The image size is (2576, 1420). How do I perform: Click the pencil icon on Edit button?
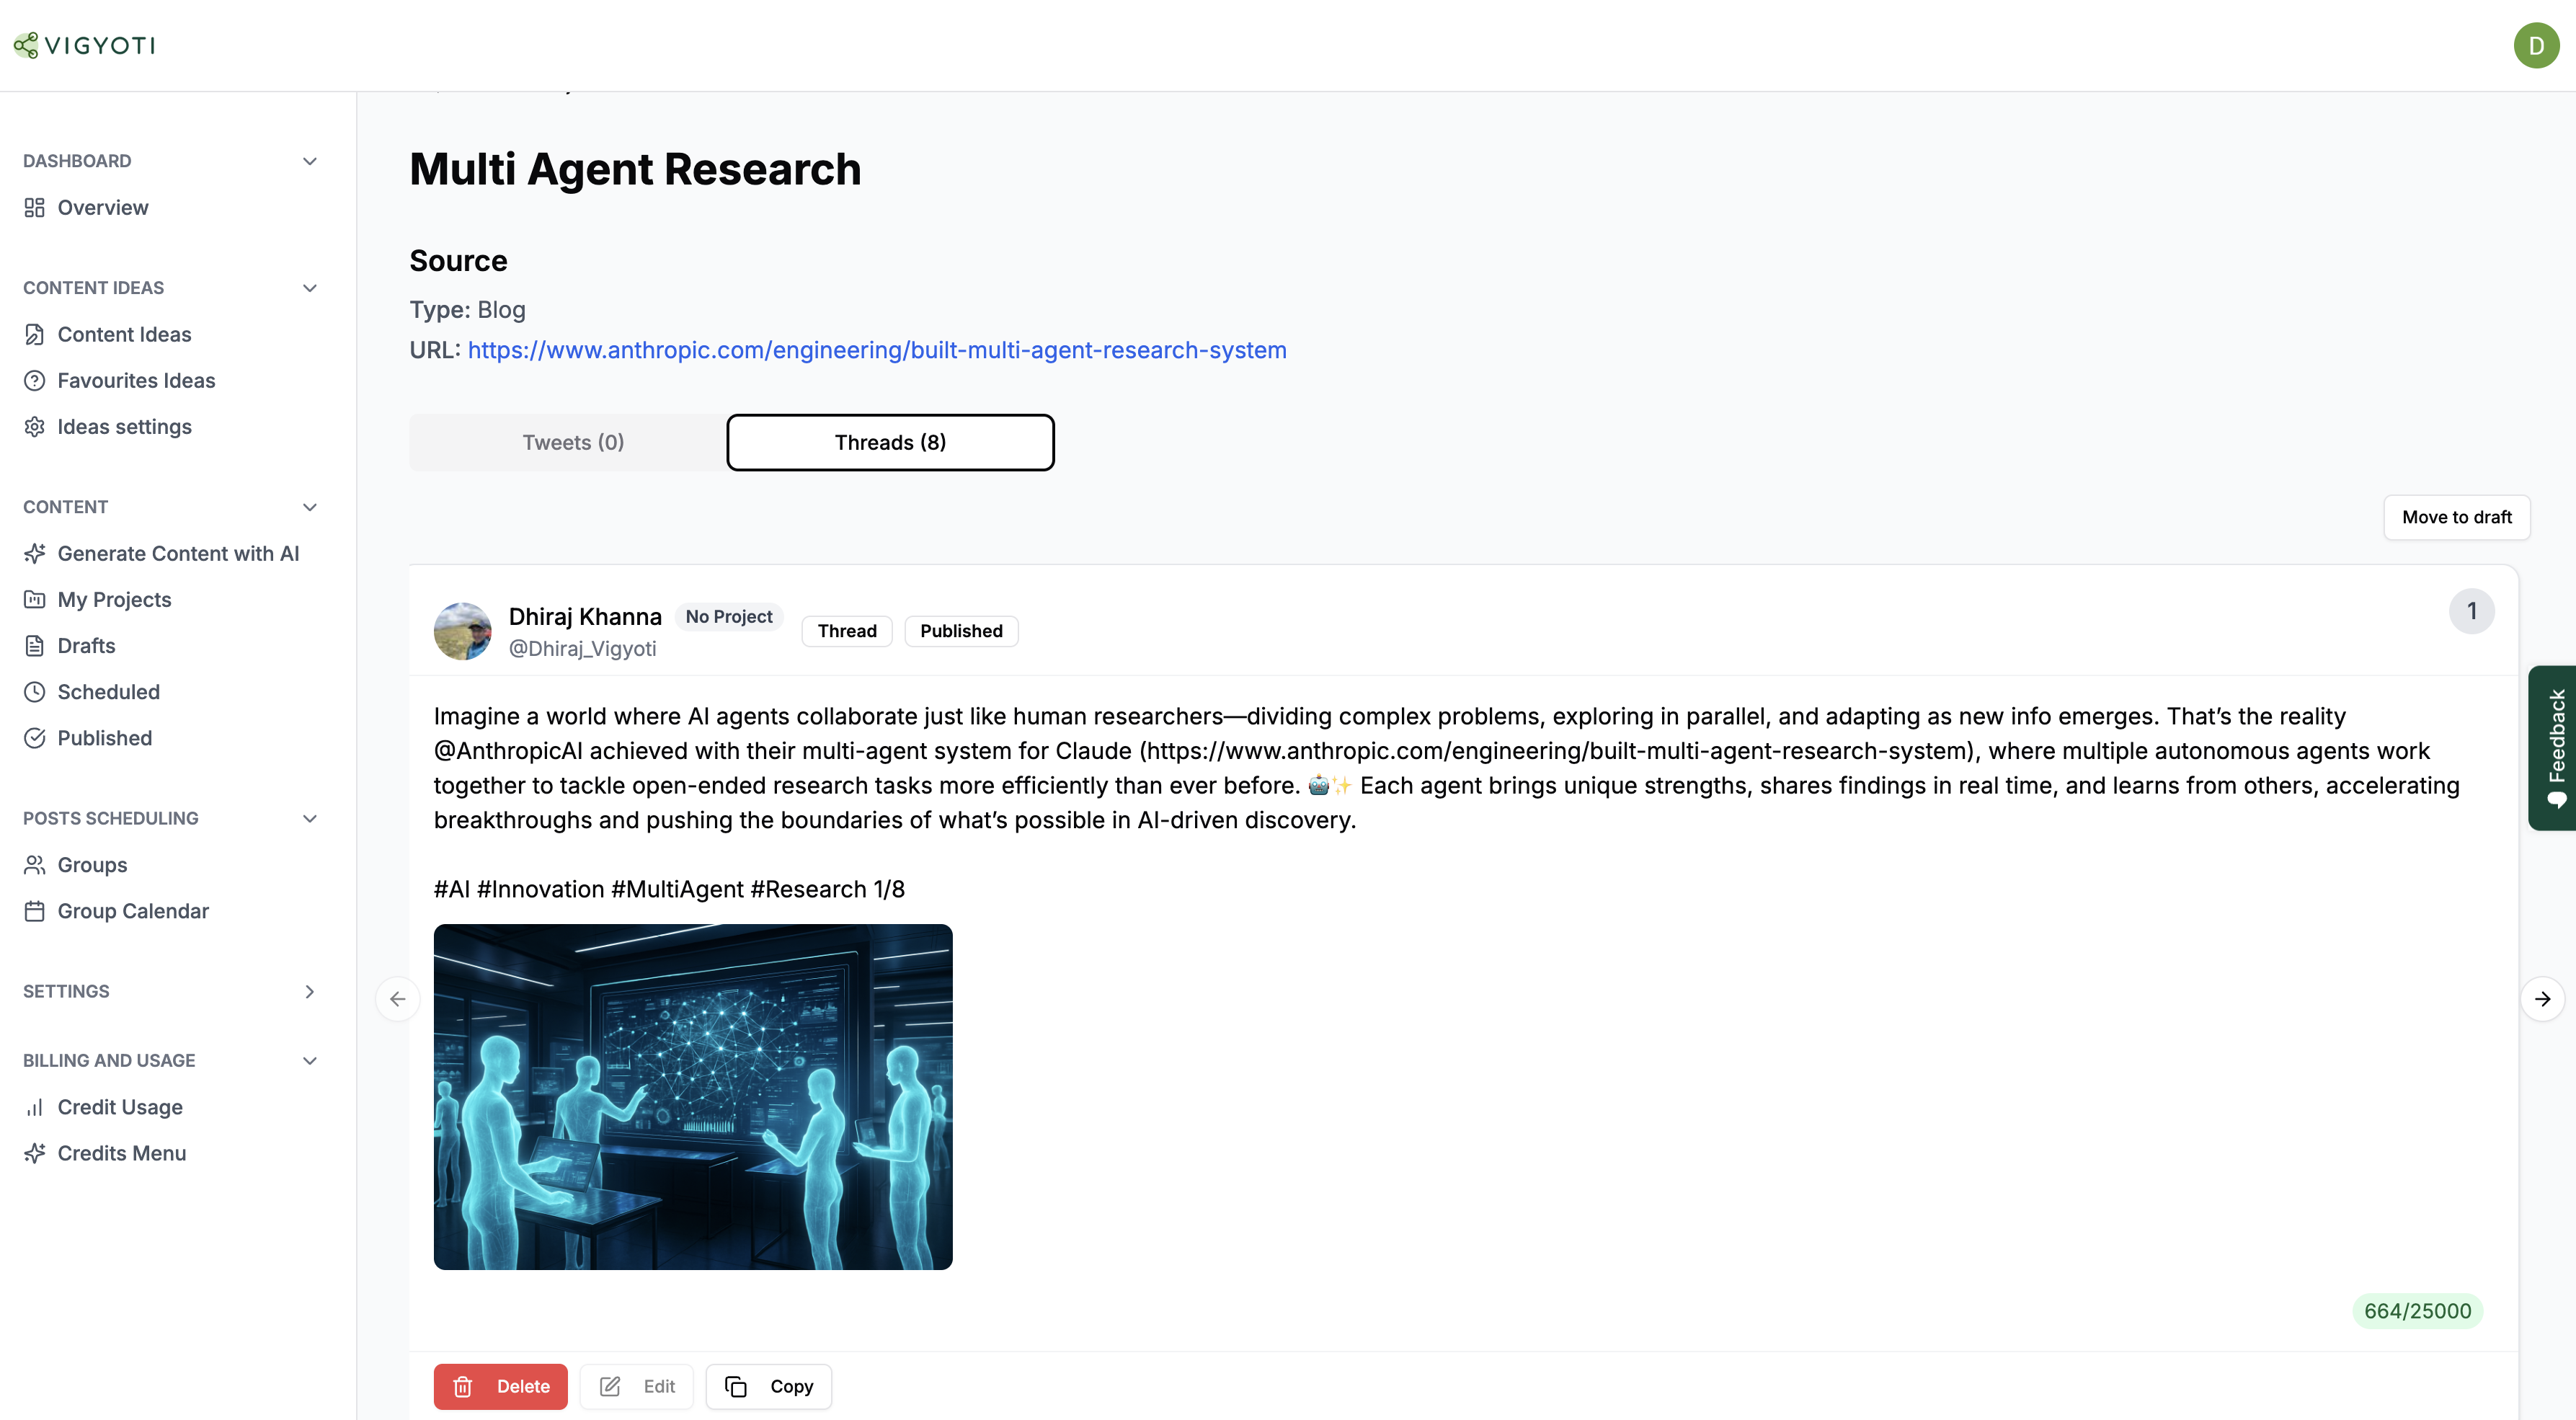[610, 1387]
